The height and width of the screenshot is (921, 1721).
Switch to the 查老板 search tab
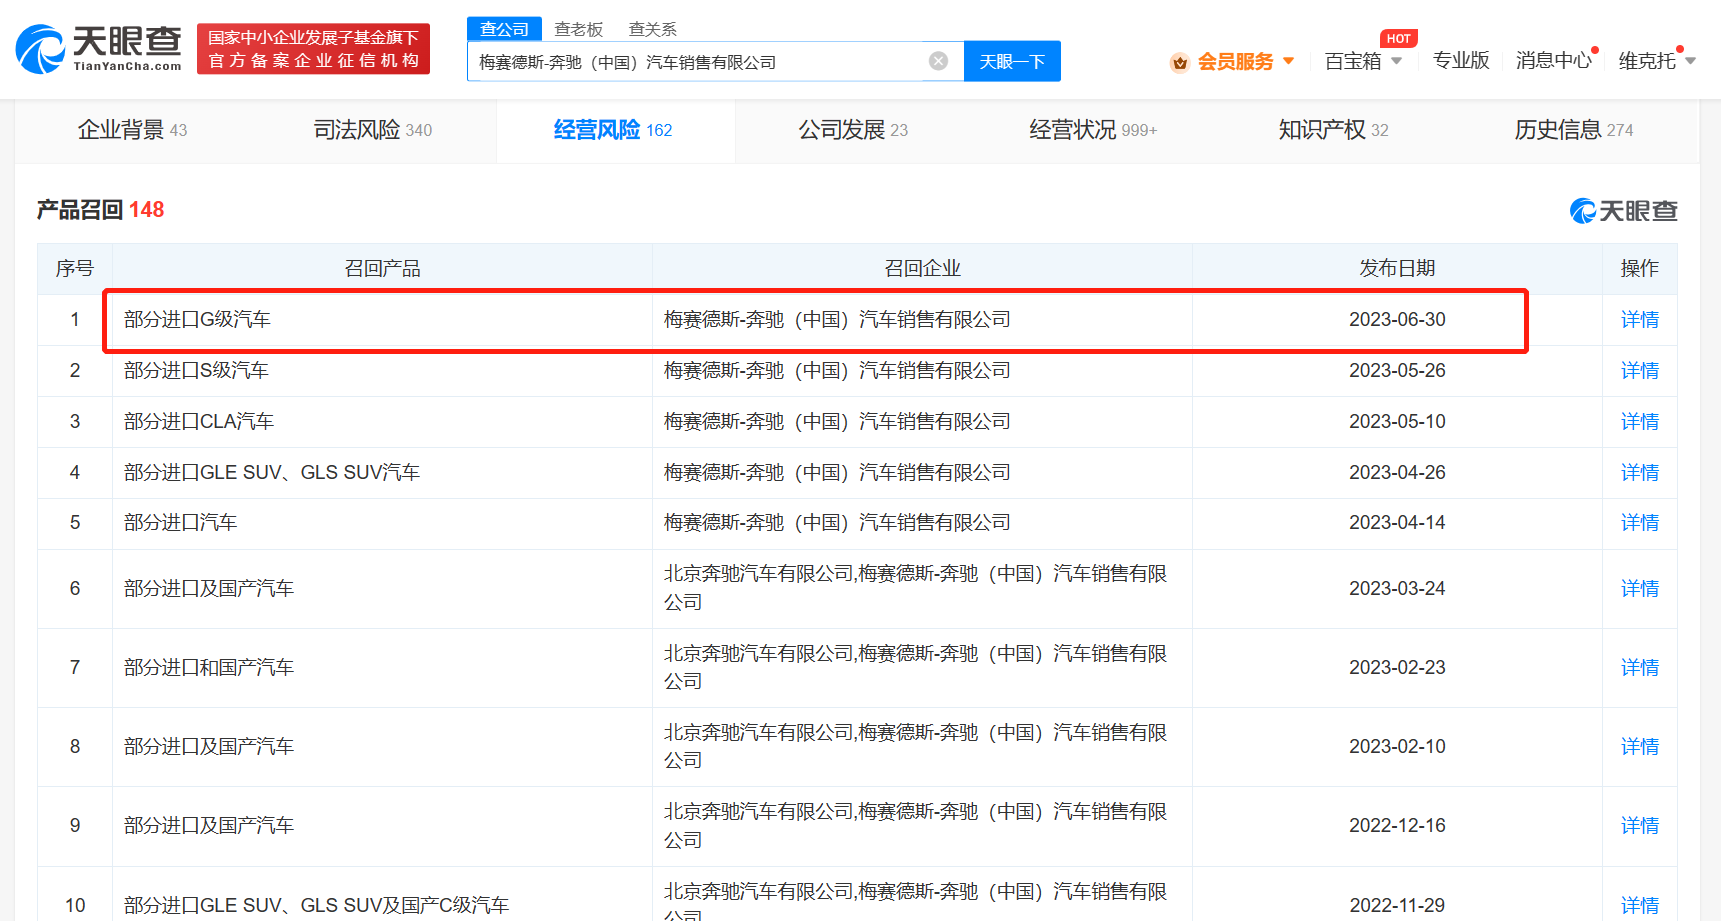coord(578,29)
